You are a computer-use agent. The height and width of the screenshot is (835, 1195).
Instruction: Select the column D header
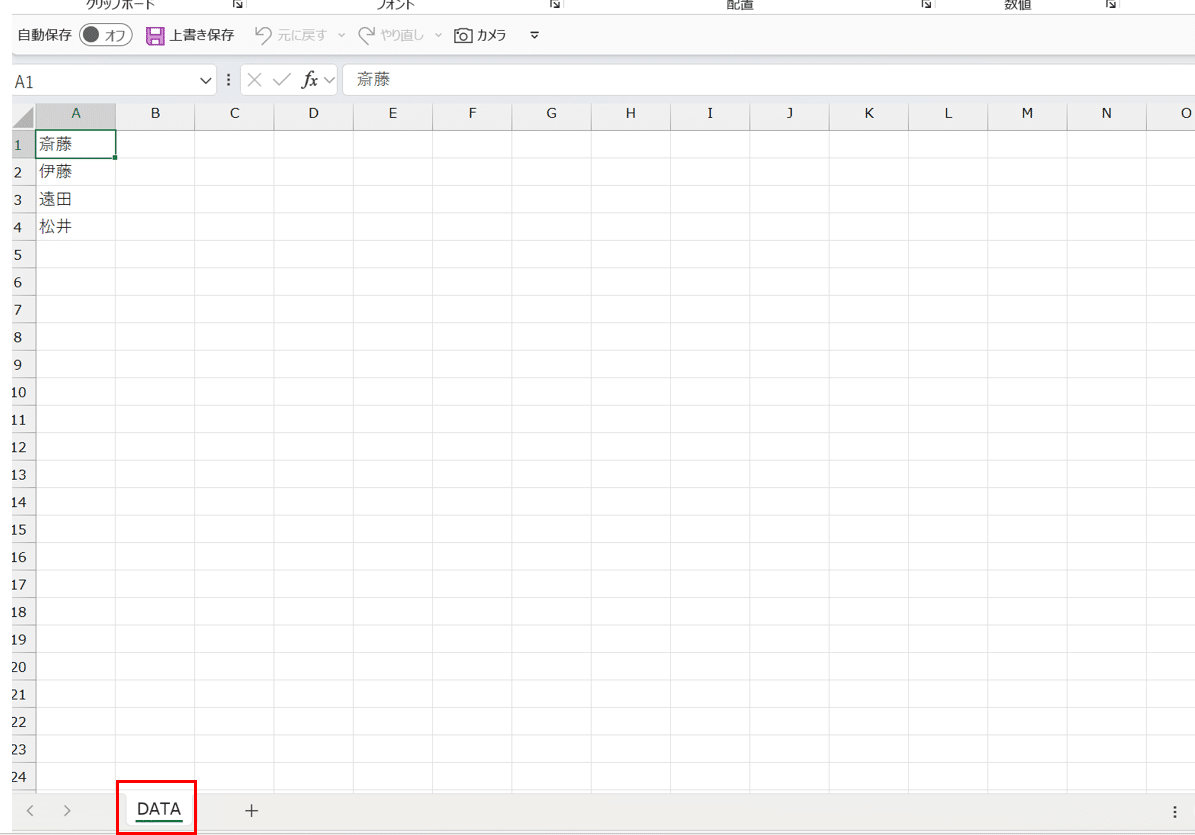tap(313, 113)
